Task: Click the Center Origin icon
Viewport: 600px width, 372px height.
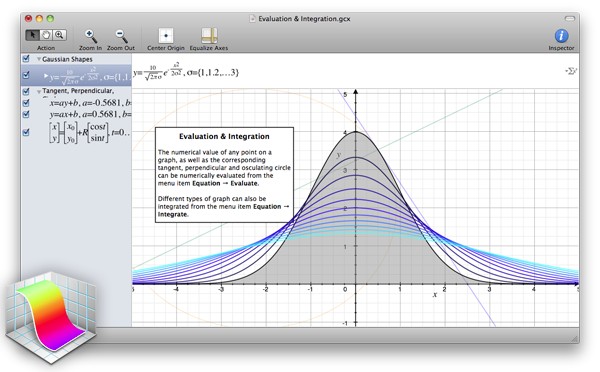Action: pos(166,36)
